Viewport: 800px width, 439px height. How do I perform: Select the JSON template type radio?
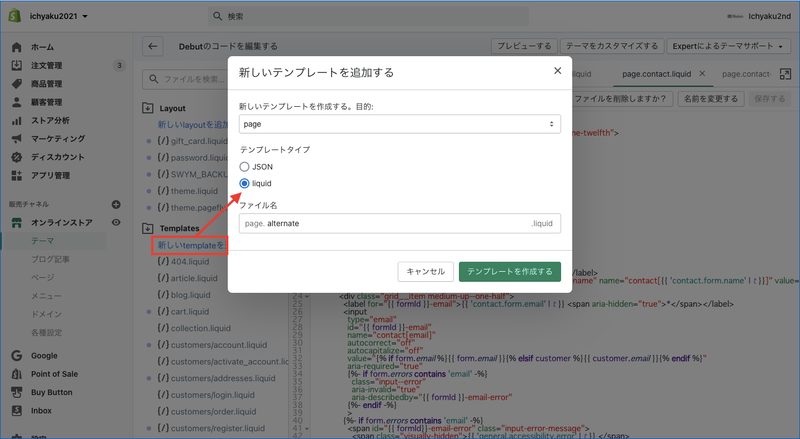[x=244, y=167]
